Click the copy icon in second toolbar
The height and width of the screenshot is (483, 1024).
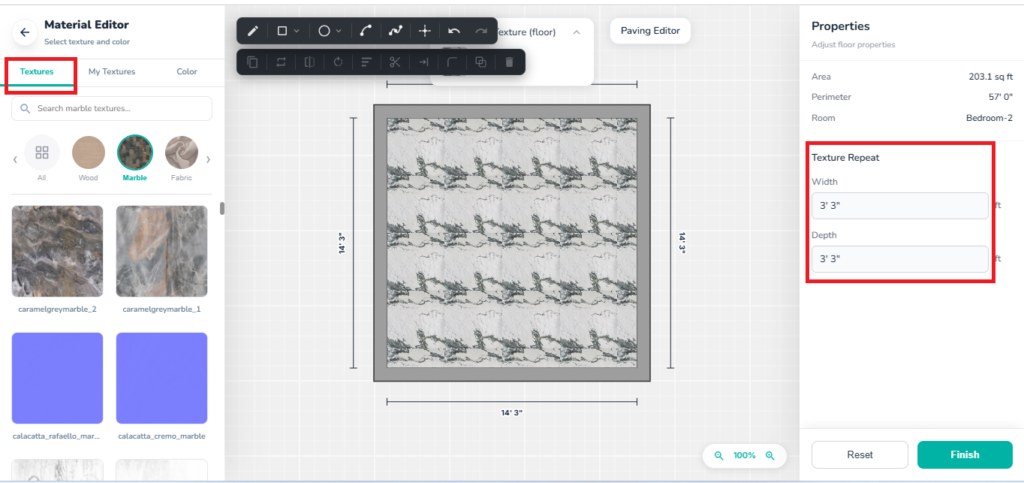coord(252,62)
